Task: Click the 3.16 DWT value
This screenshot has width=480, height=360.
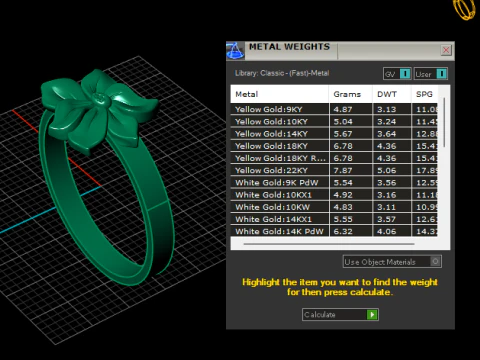Action: [x=387, y=195]
